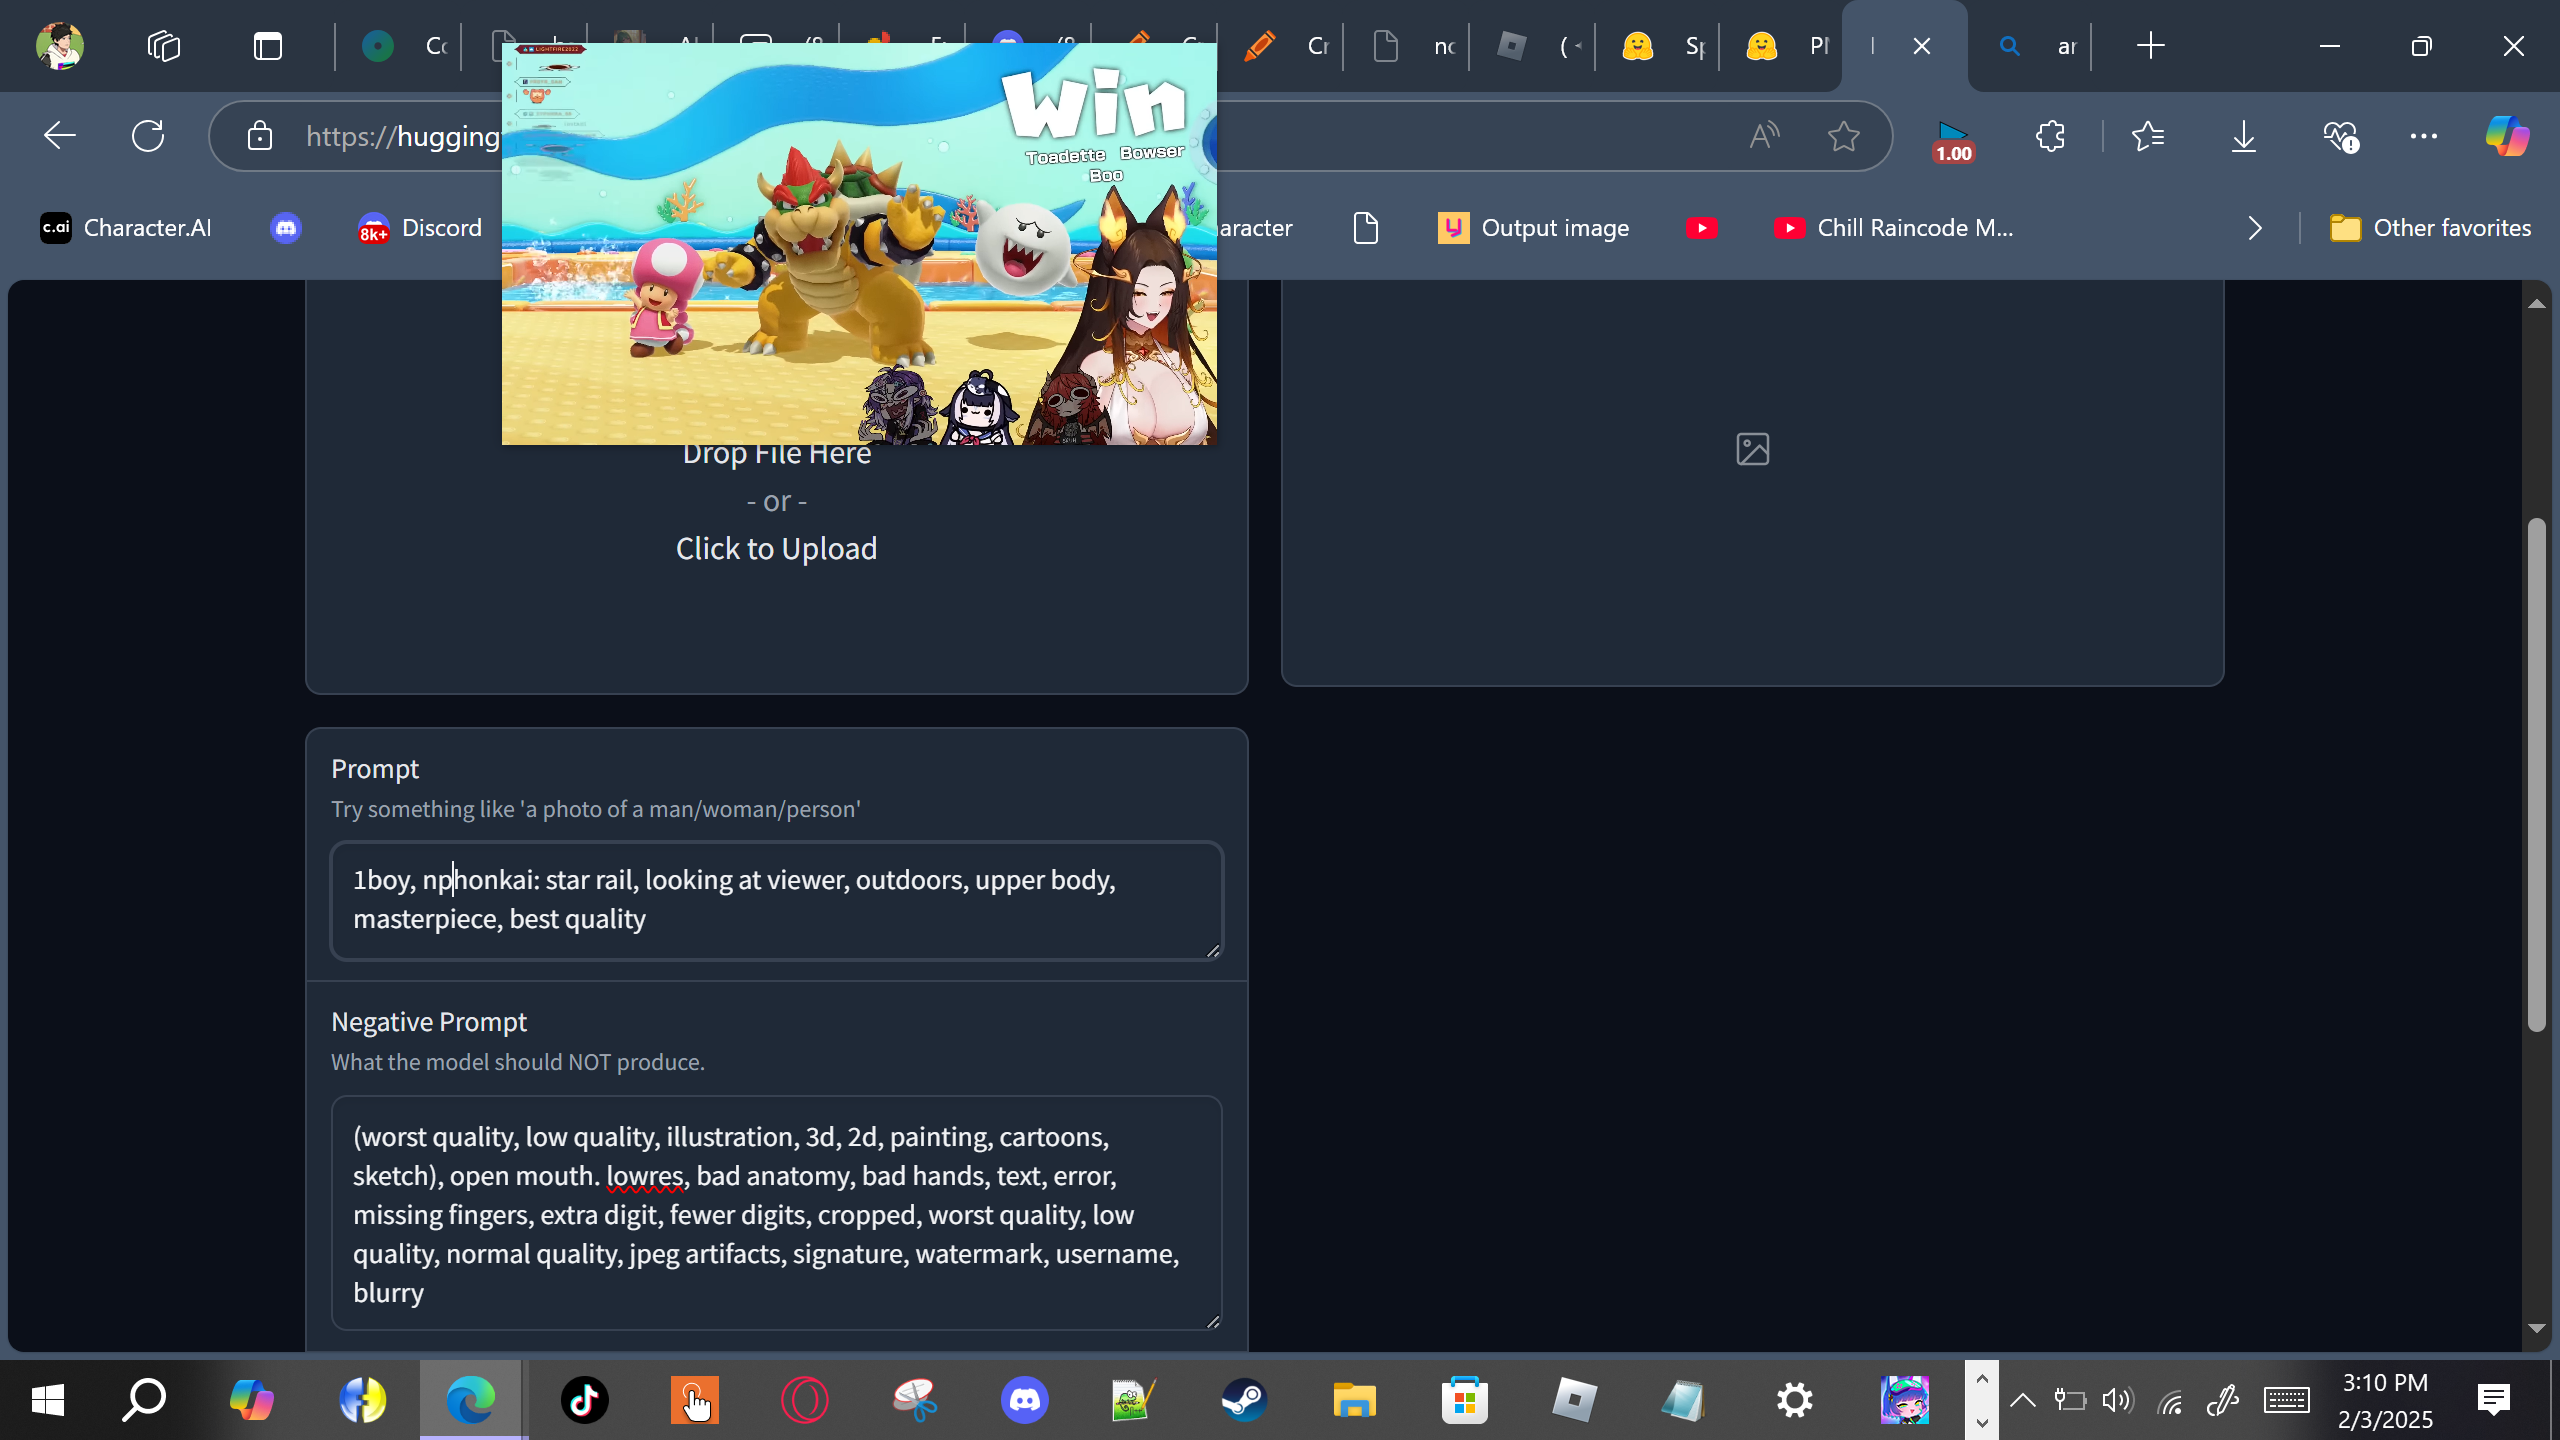The image size is (2560, 1440).
Task: Open the tab actions menu icon
Action: (268, 46)
